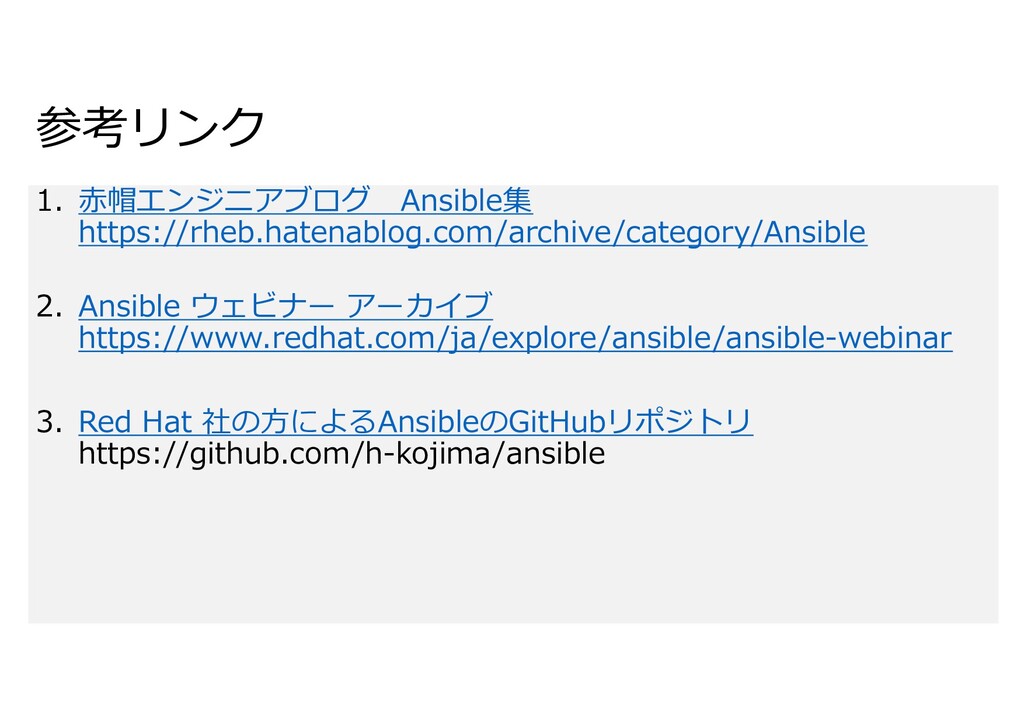Click the plain github.com/h-kojima/ansible URL text

tap(342, 454)
